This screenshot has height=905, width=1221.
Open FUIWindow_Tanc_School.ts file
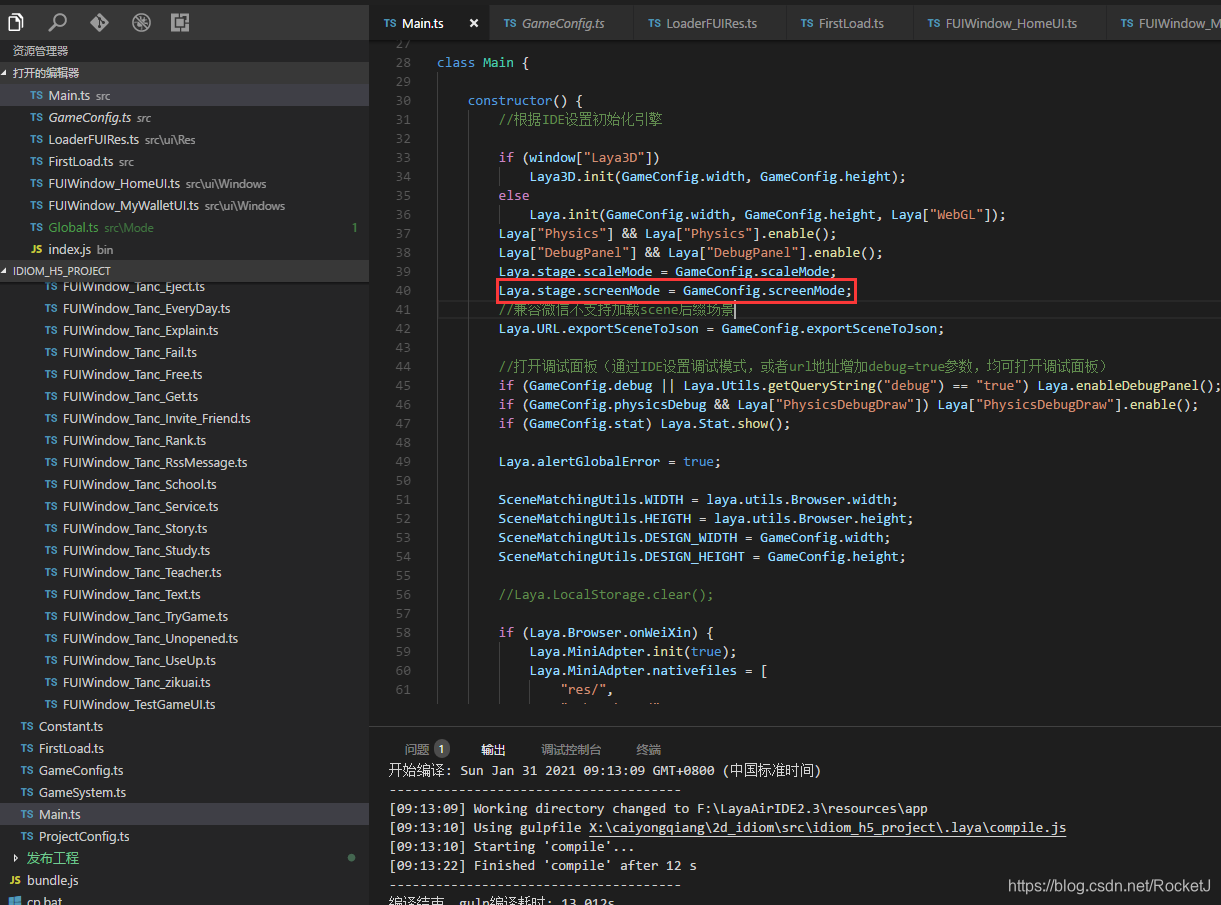click(184, 484)
